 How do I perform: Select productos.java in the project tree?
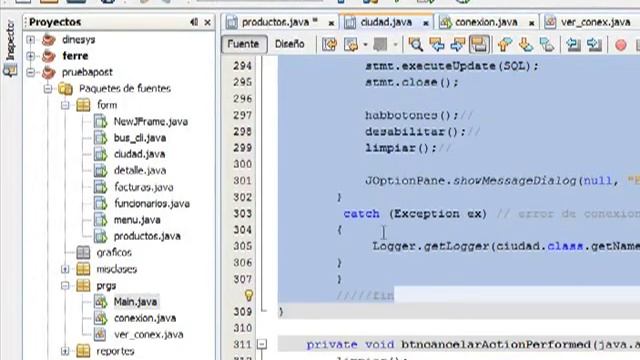(x=147, y=236)
